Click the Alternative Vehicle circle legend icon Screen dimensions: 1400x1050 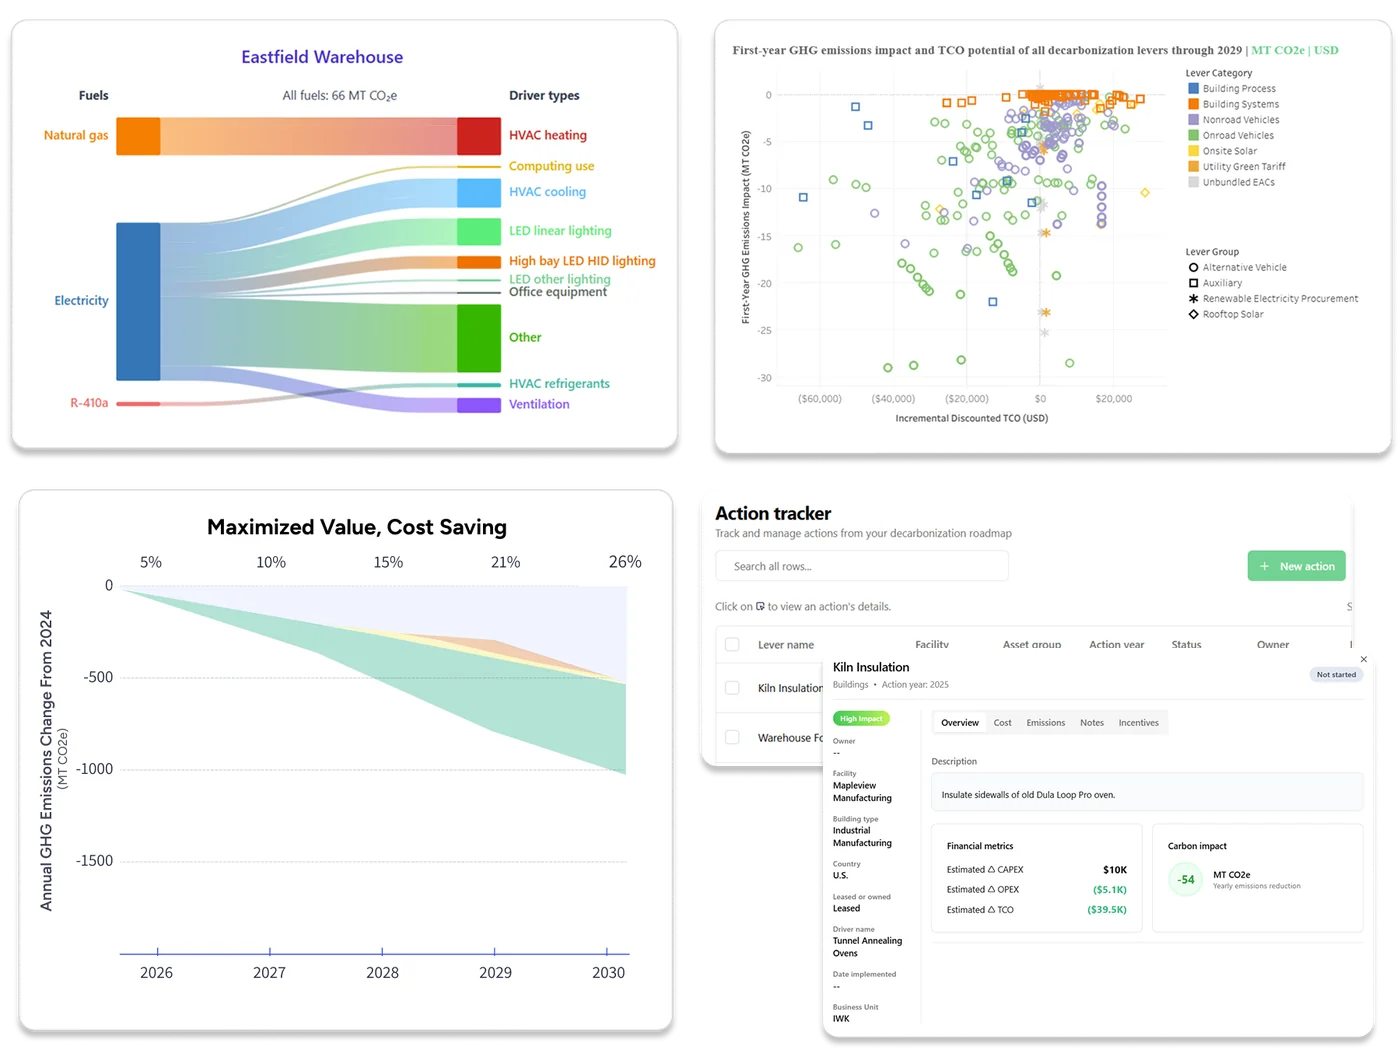[1193, 267]
